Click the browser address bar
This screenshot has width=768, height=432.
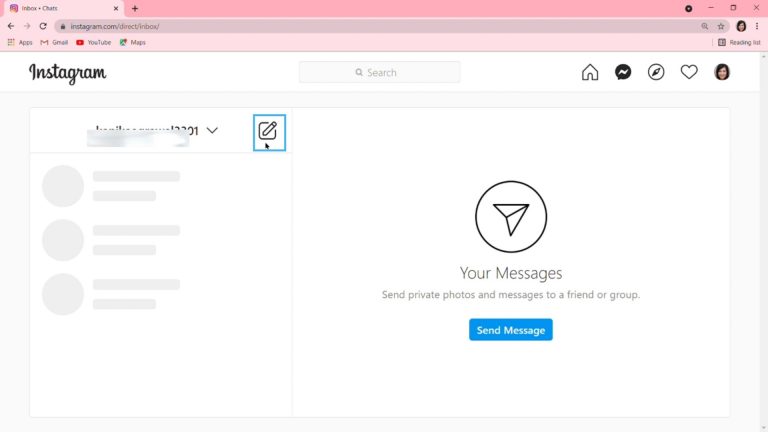click(x=380, y=26)
